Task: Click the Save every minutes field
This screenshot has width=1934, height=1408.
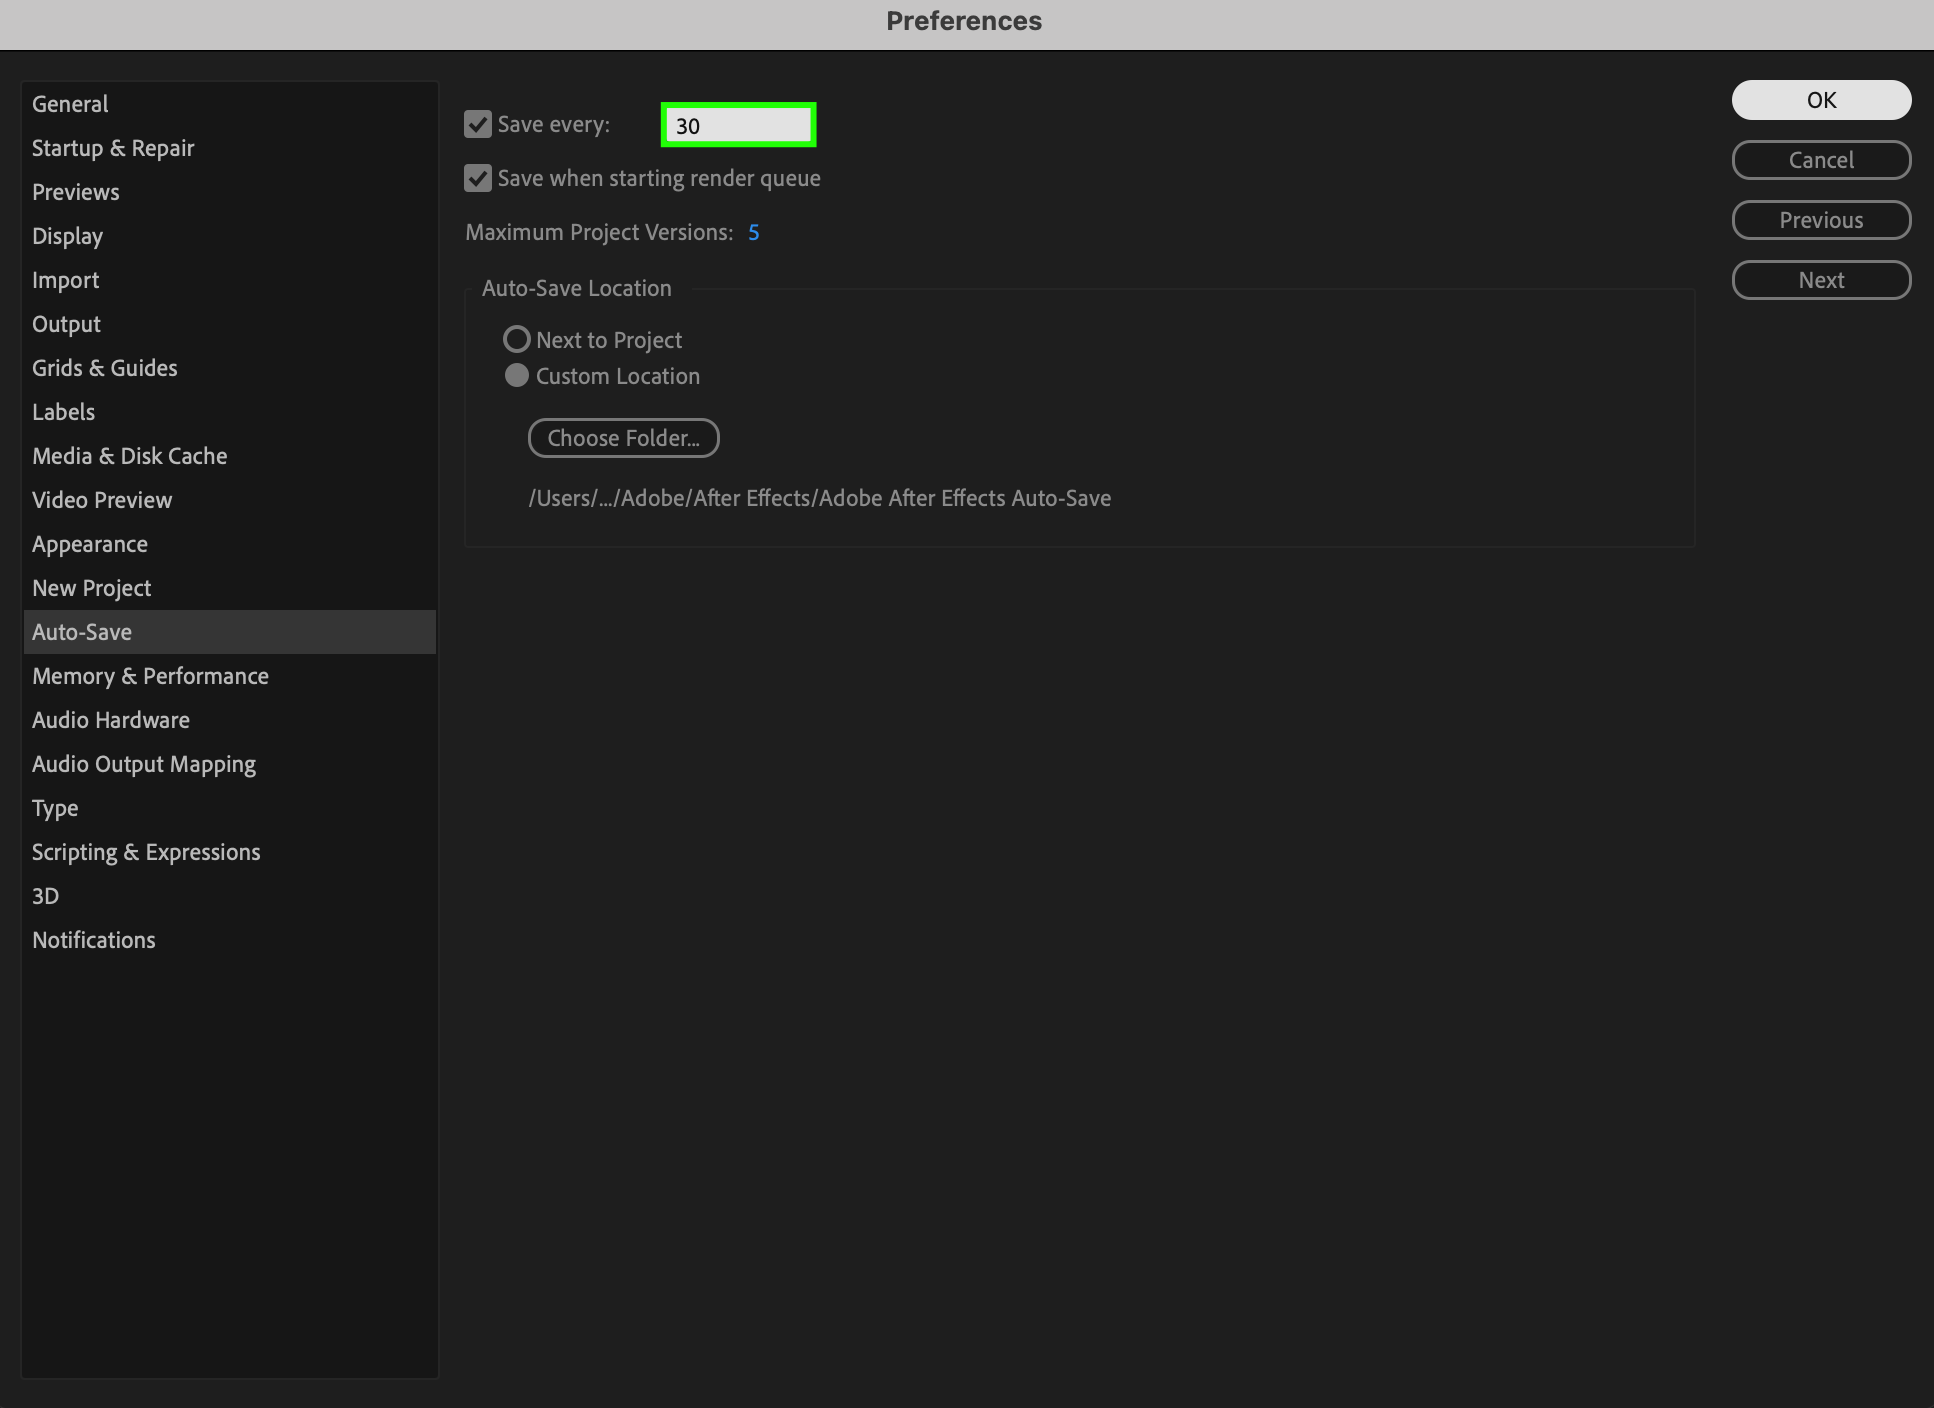Action: coord(738,126)
